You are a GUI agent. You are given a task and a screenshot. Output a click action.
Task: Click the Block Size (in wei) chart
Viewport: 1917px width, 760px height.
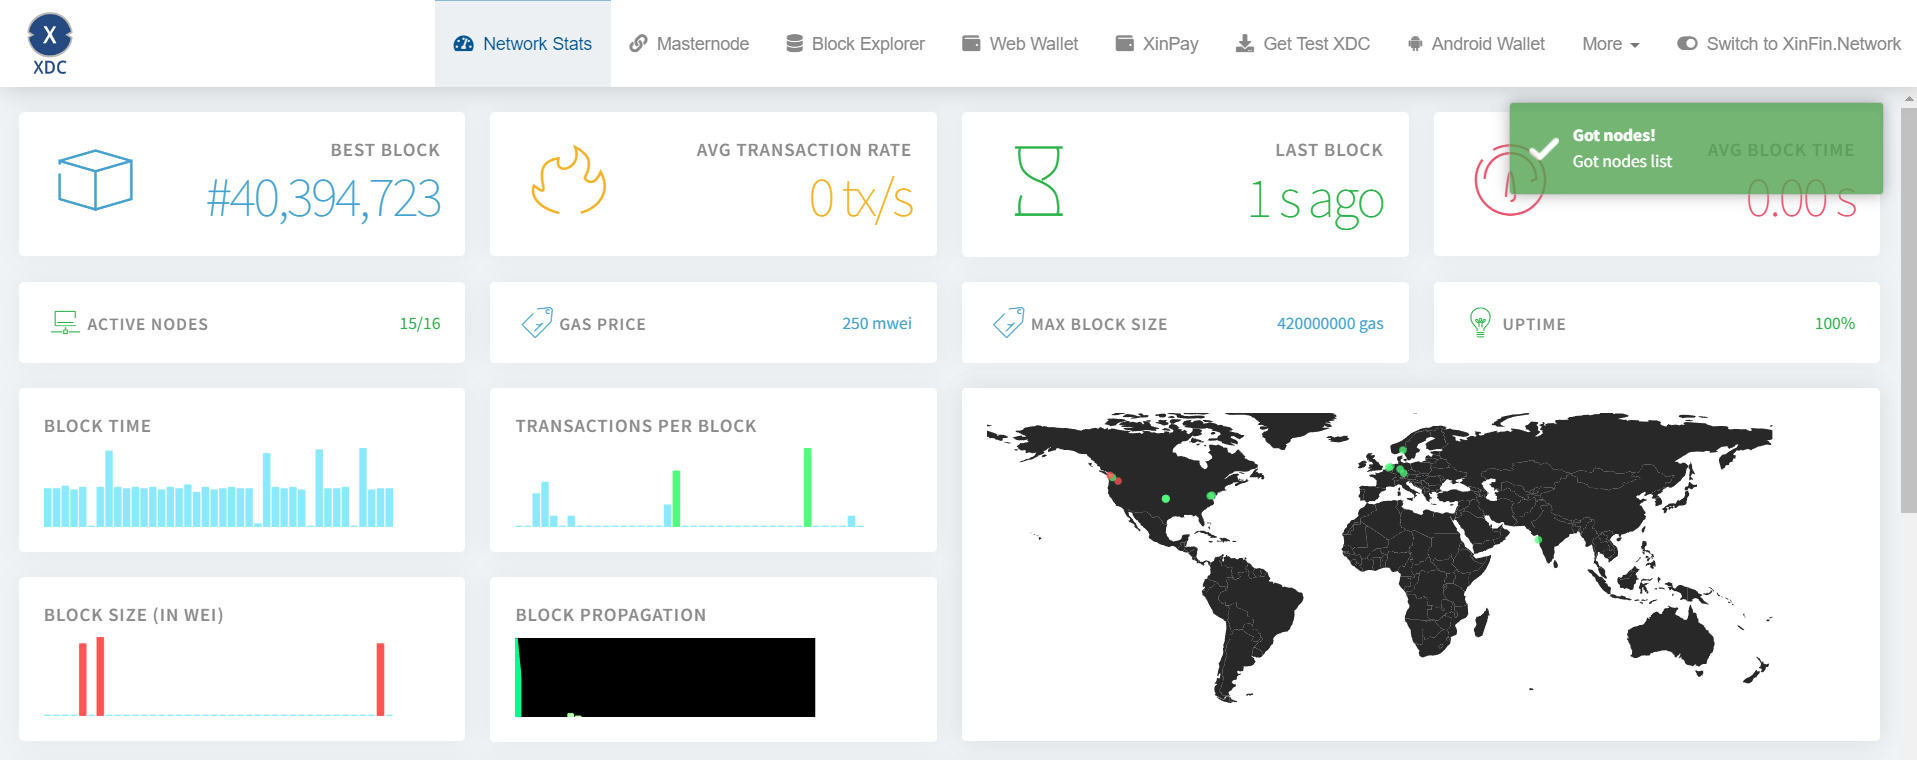tap(218, 676)
